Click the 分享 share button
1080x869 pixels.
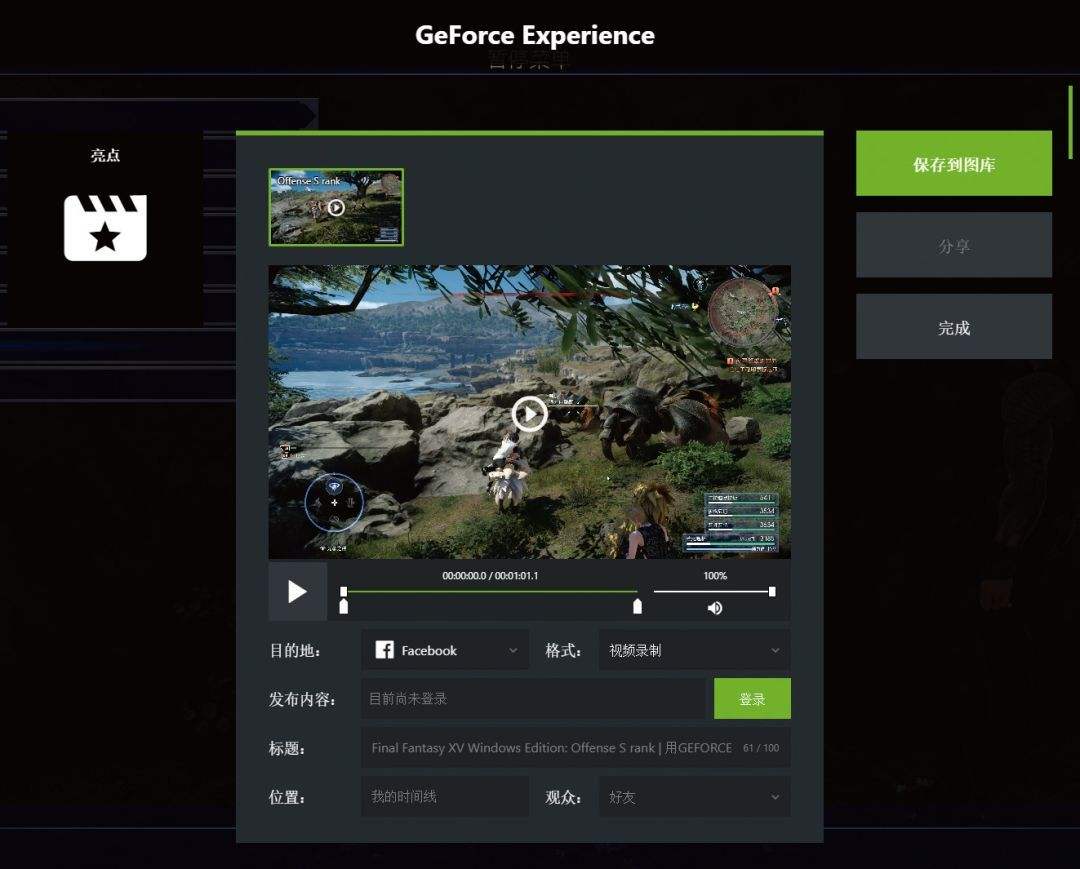pos(953,245)
